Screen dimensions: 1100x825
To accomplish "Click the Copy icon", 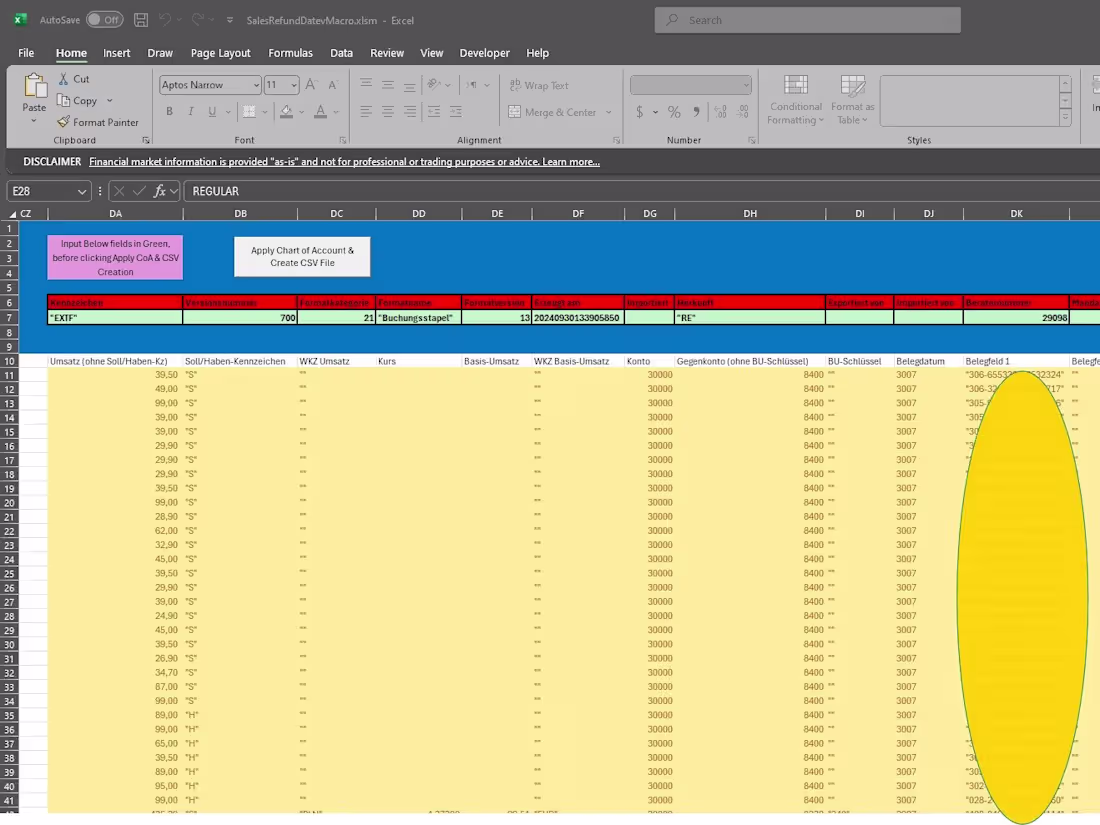I will (x=63, y=100).
